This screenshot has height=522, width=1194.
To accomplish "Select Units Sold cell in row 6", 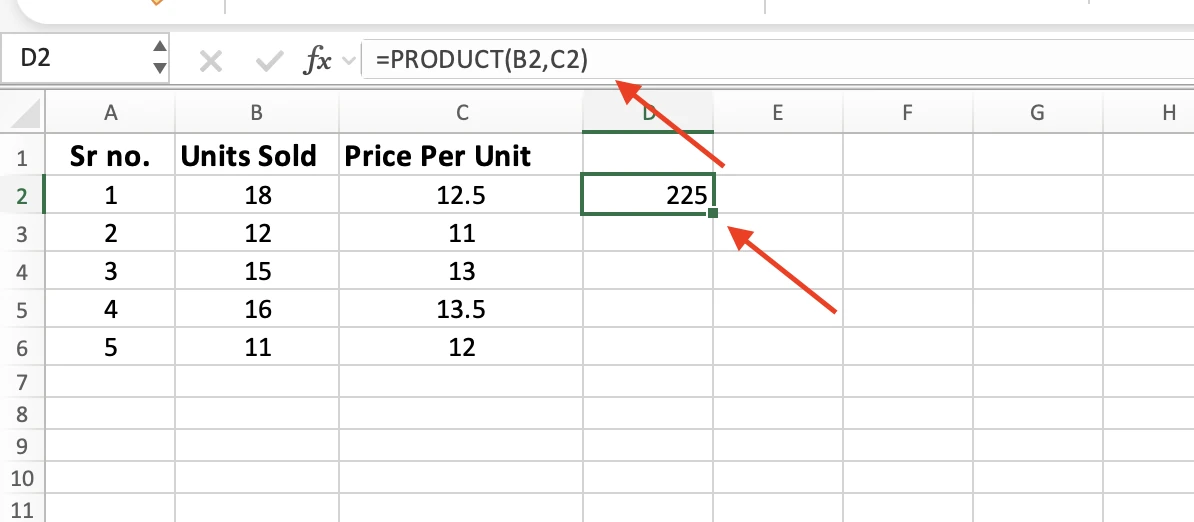I will (x=257, y=347).
